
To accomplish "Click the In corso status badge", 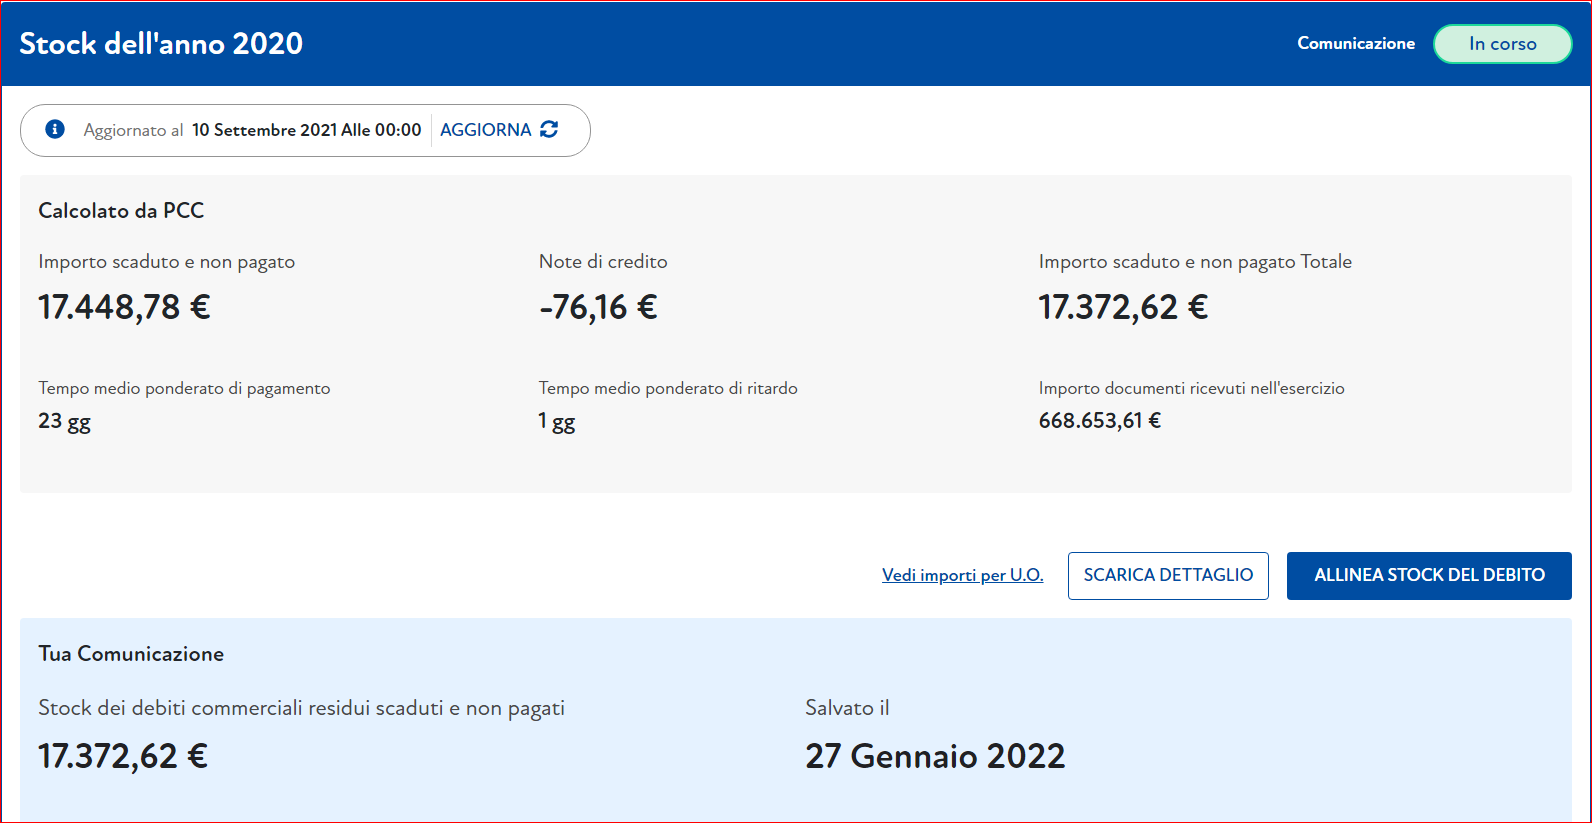I will (x=1502, y=44).
